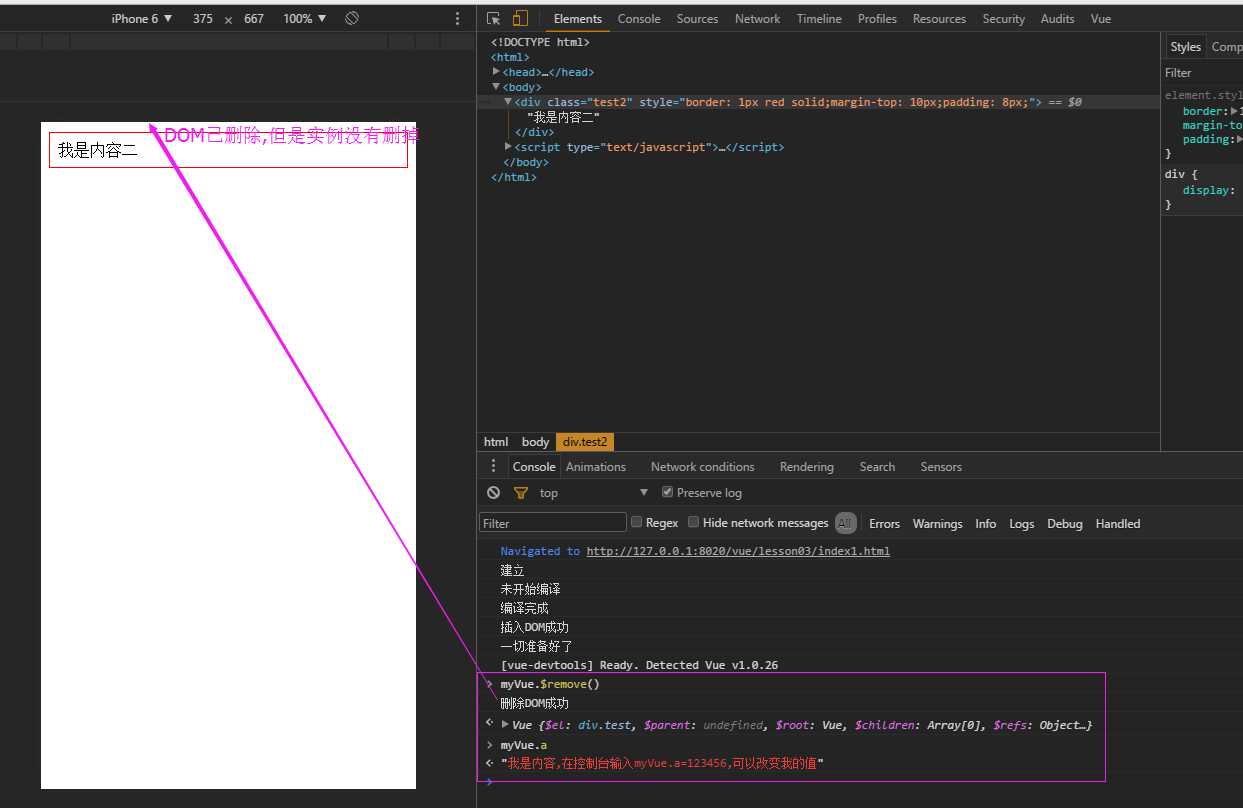Viewport: 1243px width, 808px height.
Task: Toggle the Preserve log checkbox
Action: point(668,492)
